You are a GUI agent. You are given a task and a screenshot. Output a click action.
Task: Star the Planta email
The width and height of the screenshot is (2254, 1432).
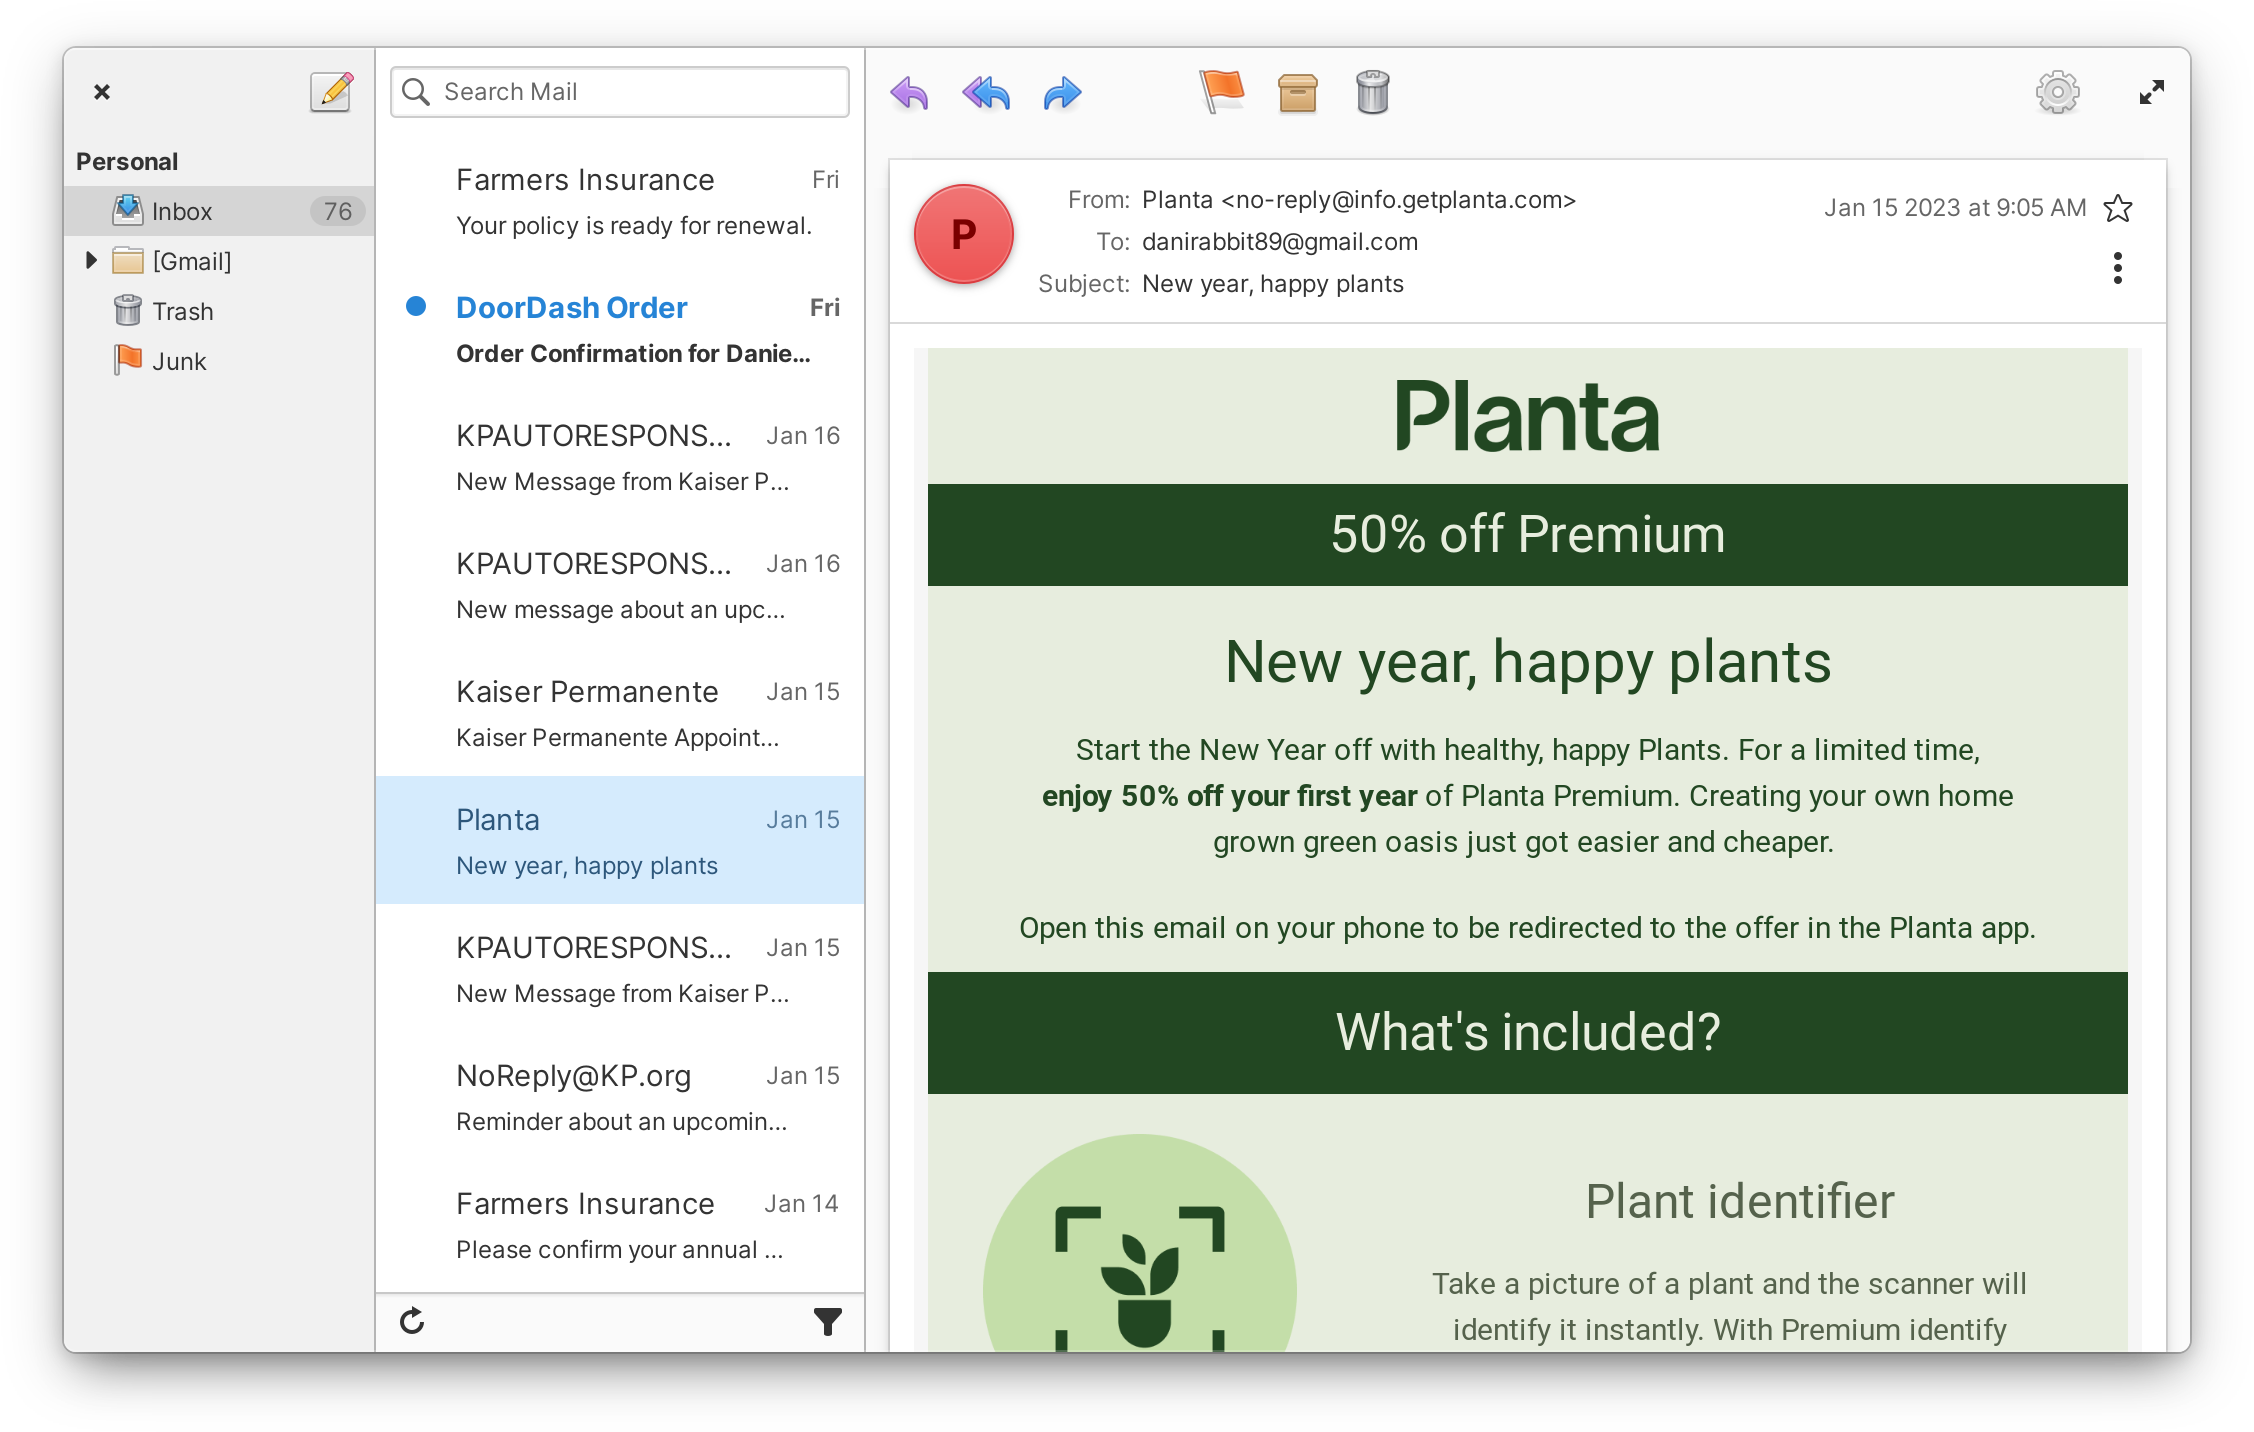[2119, 208]
